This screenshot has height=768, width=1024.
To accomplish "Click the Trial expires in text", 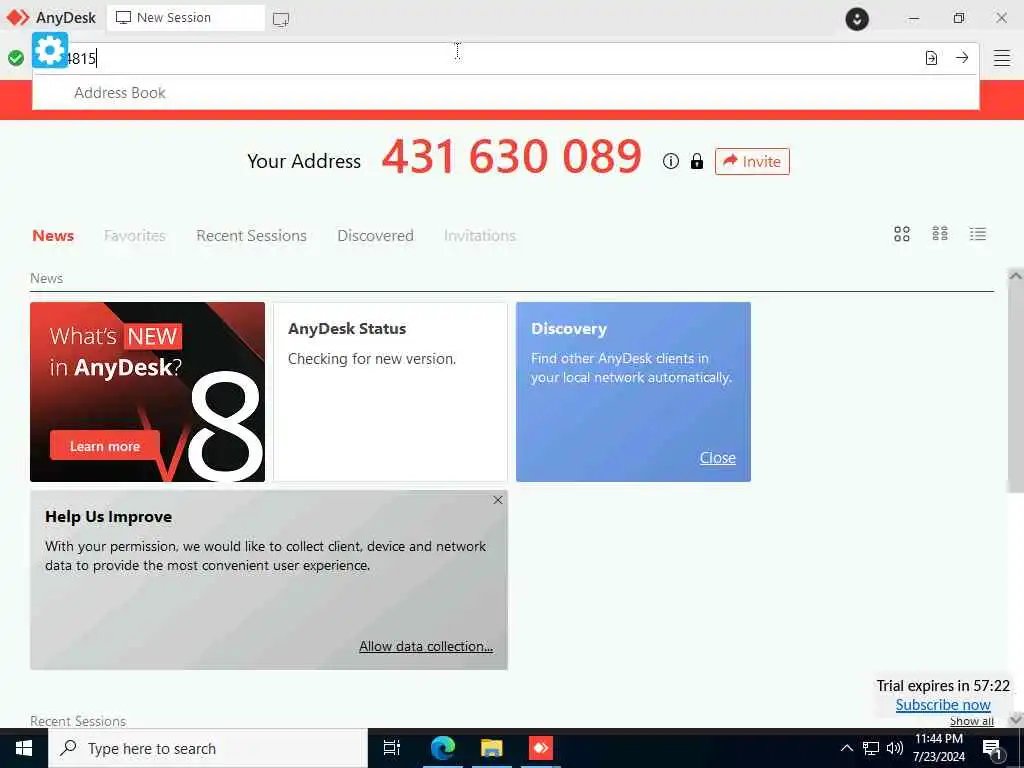I will click(943, 686).
